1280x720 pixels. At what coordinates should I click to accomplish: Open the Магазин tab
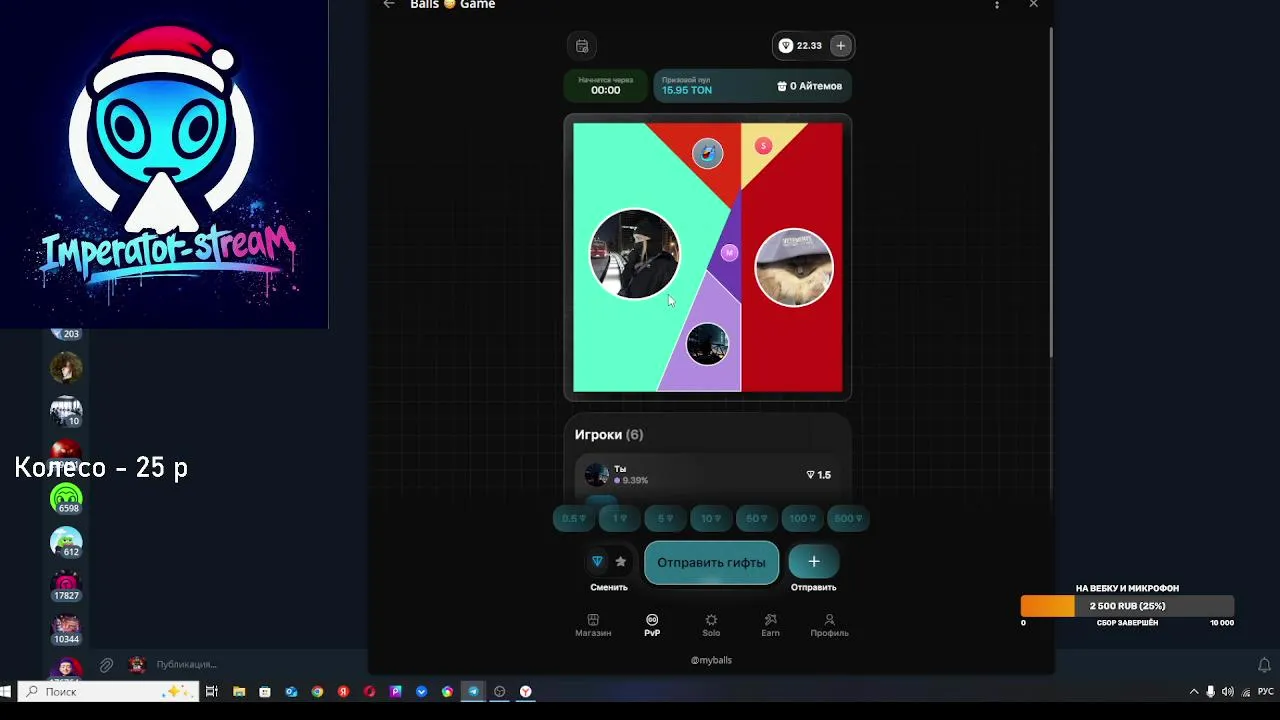[593, 625]
